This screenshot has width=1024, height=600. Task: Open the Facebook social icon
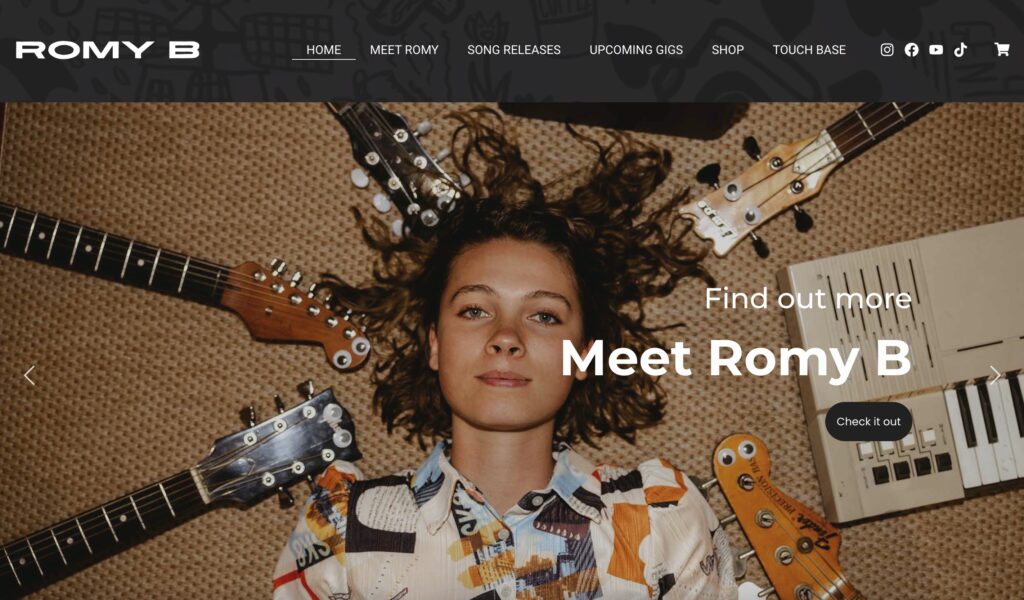(912, 50)
